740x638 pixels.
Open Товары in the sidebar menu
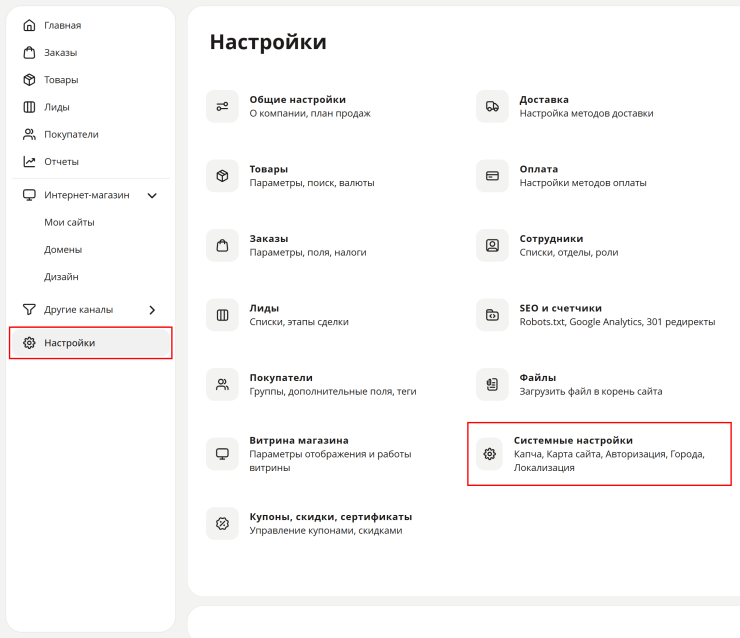[61, 80]
